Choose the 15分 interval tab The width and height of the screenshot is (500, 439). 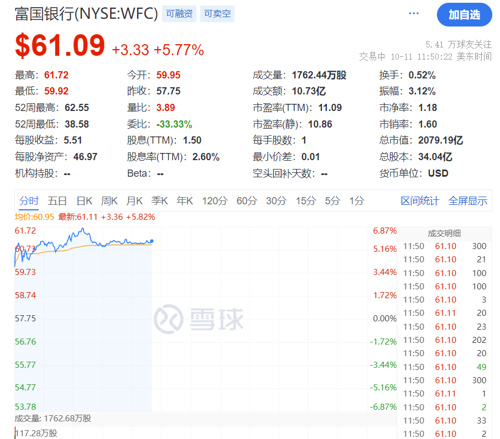306,201
